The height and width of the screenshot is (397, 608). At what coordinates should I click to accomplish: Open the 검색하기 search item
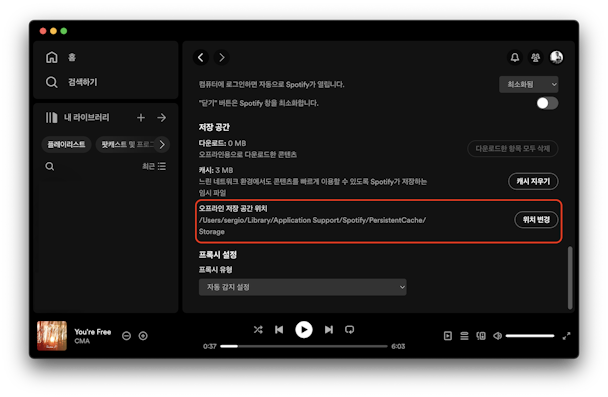71,82
